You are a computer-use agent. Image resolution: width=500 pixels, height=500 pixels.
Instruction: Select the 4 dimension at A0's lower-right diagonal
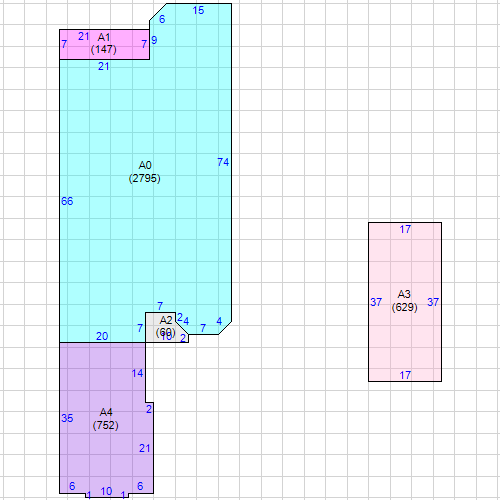pos(219,321)
